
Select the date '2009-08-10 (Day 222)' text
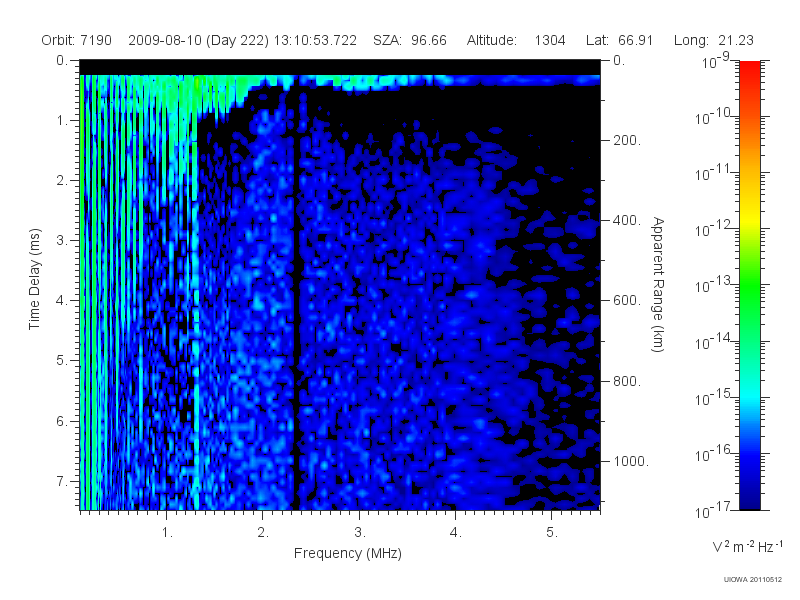198,40
